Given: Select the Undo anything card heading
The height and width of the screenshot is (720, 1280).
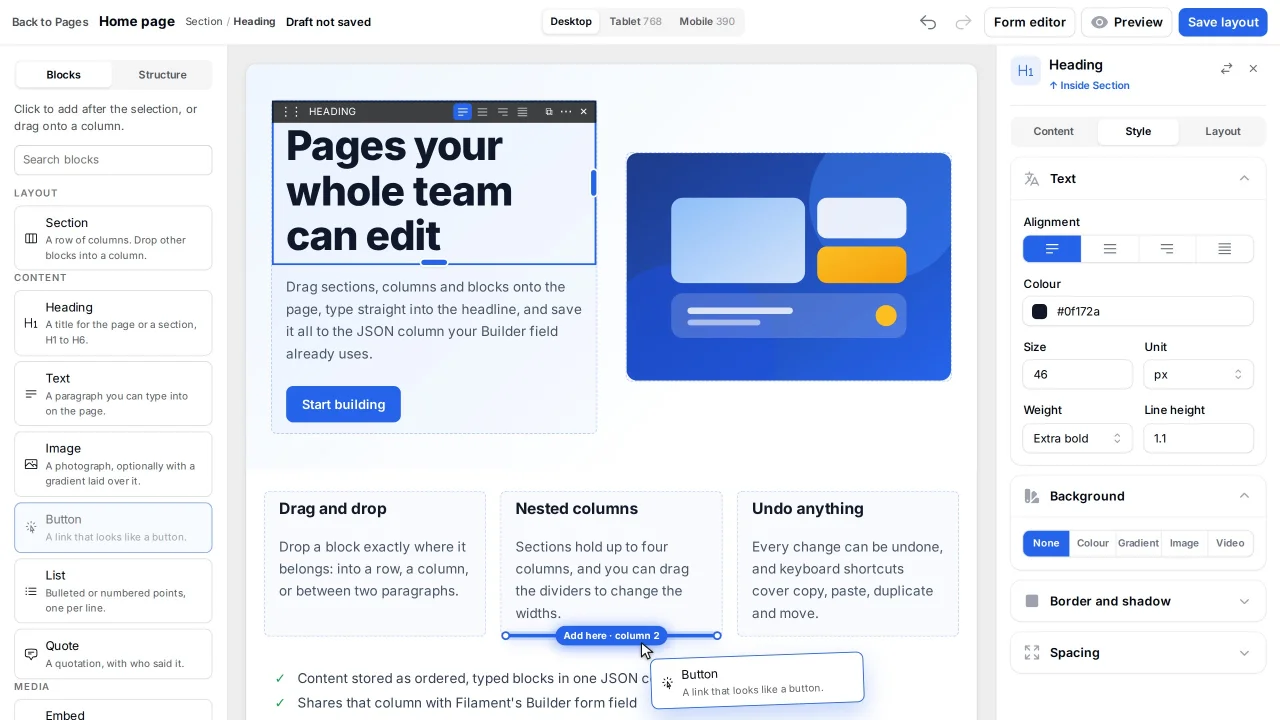Looking at the screenshot, I should pos(807,509).
